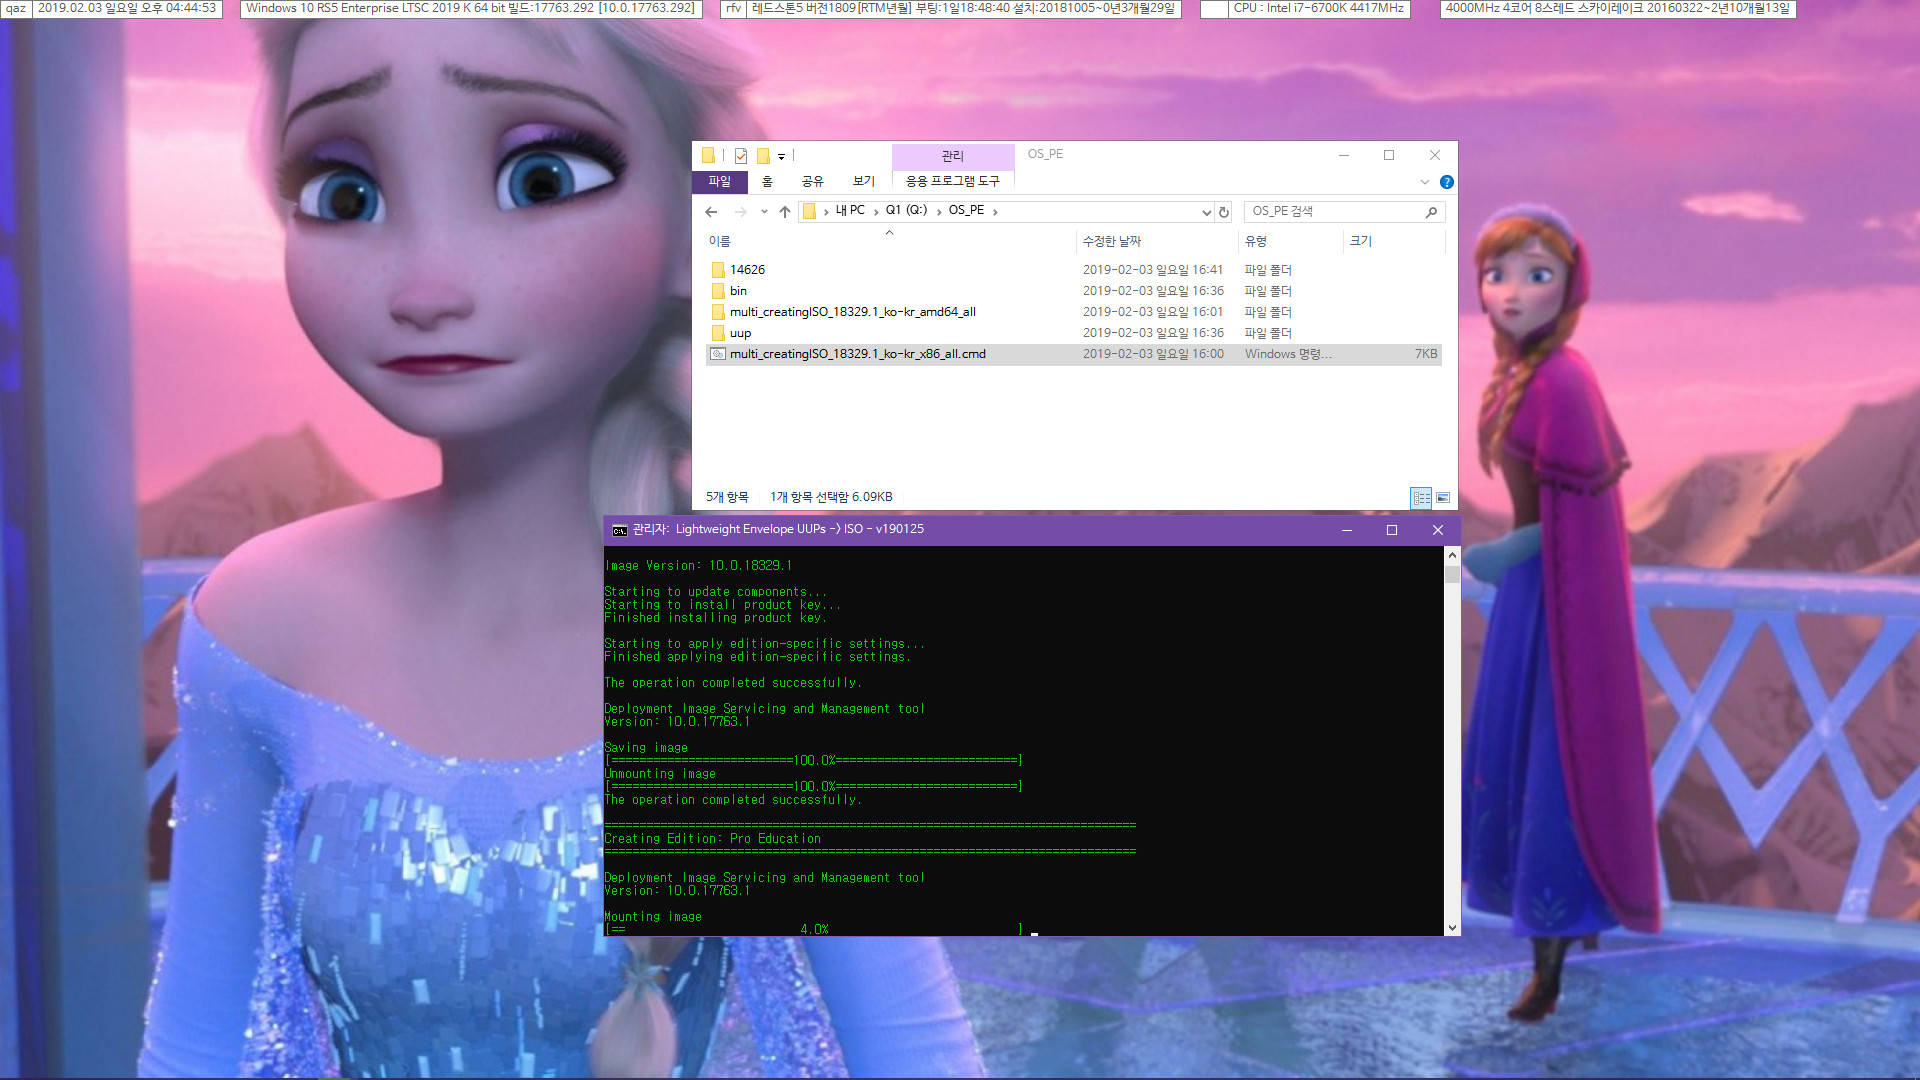1920x1080 pixels.
Task: Open the 보기 ribbon tab
Action: point(864,181)
